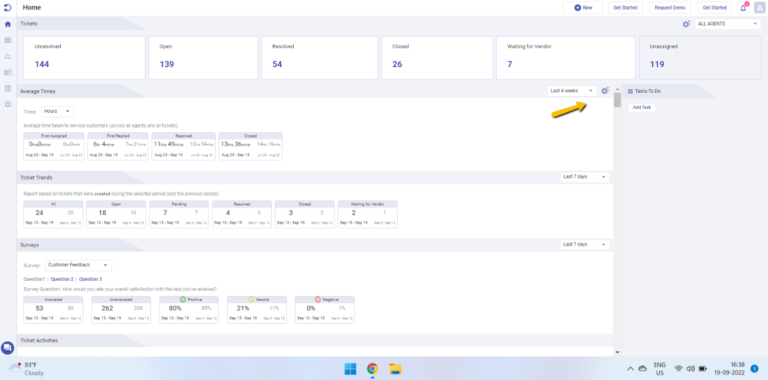Screen dimensions: 768x380
Task: Open the Closed tickets card
Action: [x=437, y=58]
